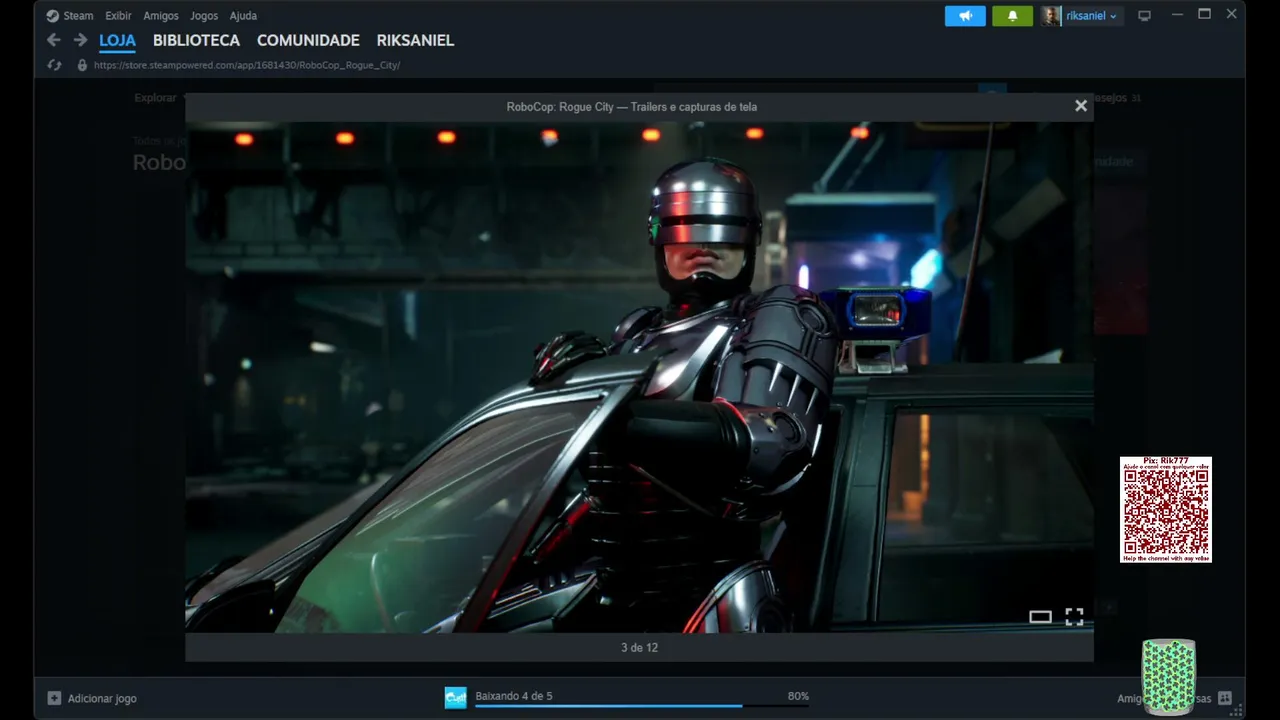Viewport: 1280px width, 720px height.
Task: Toggle the theater mode rectangle icon
Action: pos(1040,617)
